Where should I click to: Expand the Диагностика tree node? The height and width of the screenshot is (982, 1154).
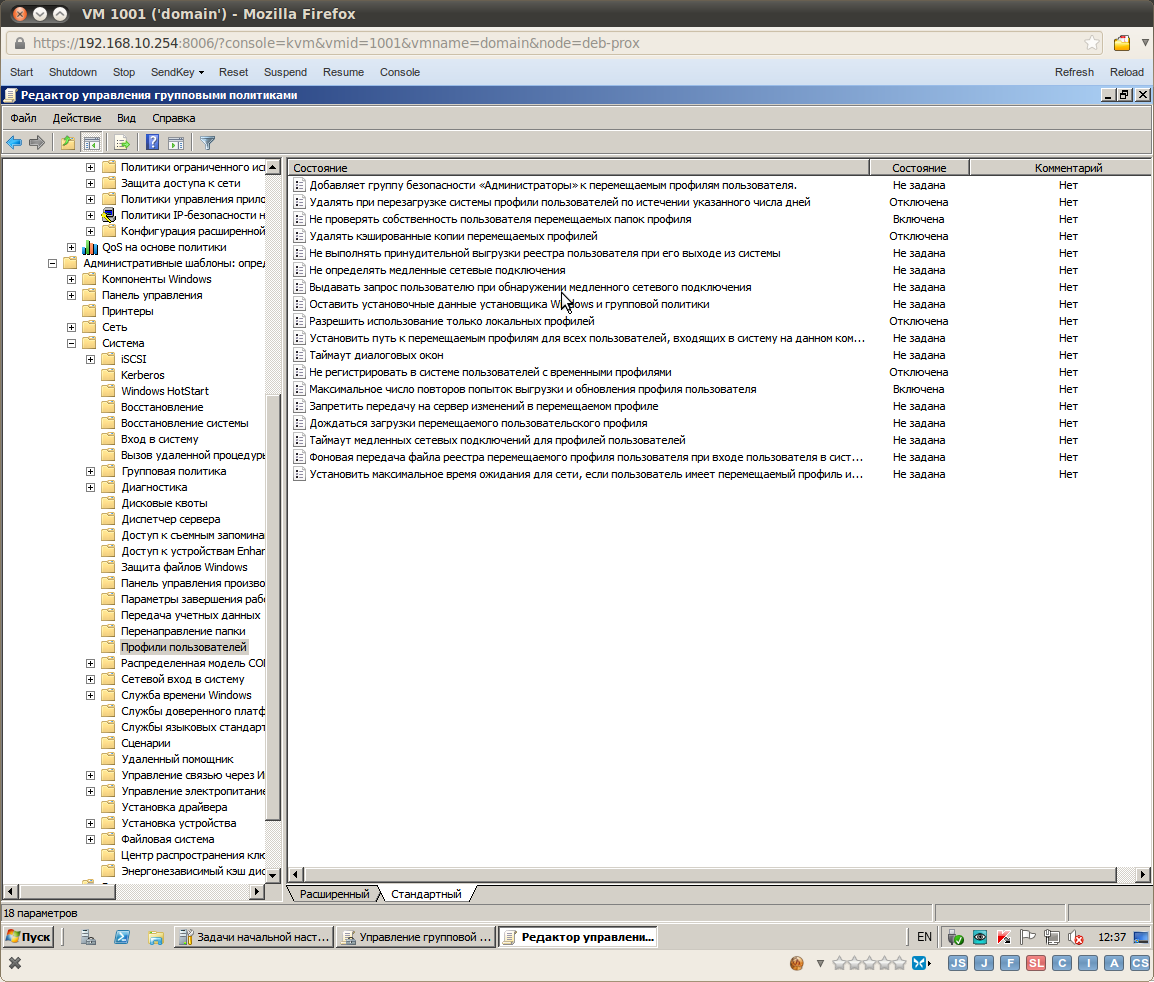(x=91, y=487)
